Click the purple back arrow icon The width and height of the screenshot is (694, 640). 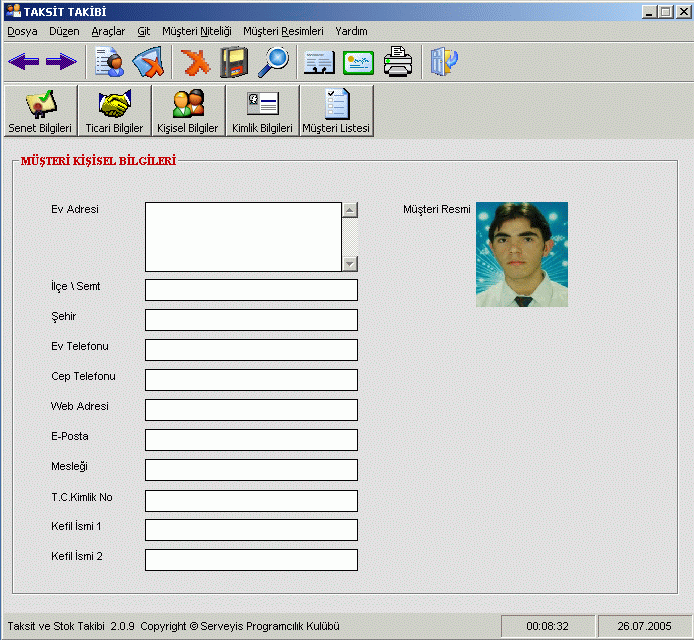pos(23,62)
